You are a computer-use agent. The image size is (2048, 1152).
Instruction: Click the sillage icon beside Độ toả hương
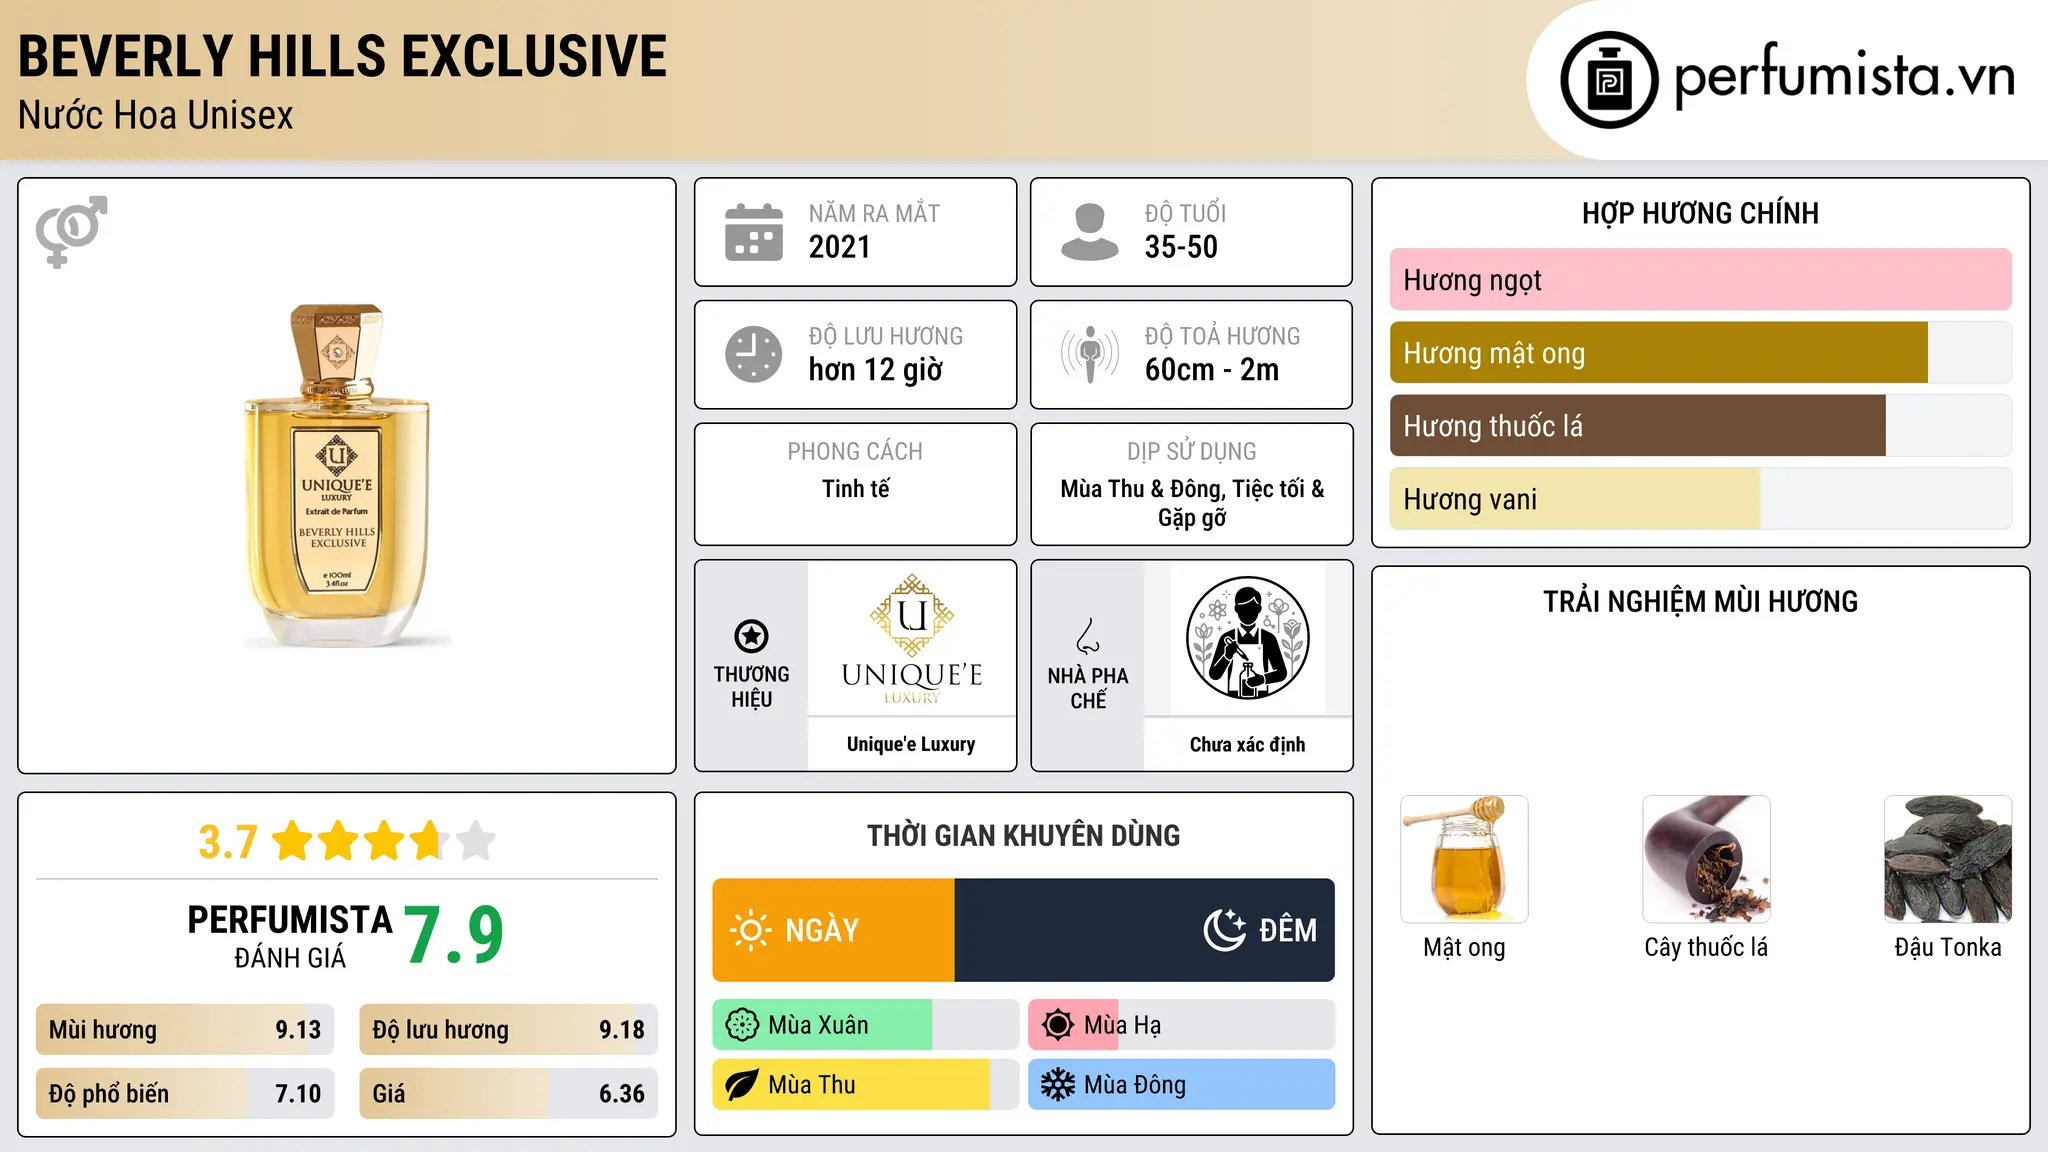[1090, 354]
